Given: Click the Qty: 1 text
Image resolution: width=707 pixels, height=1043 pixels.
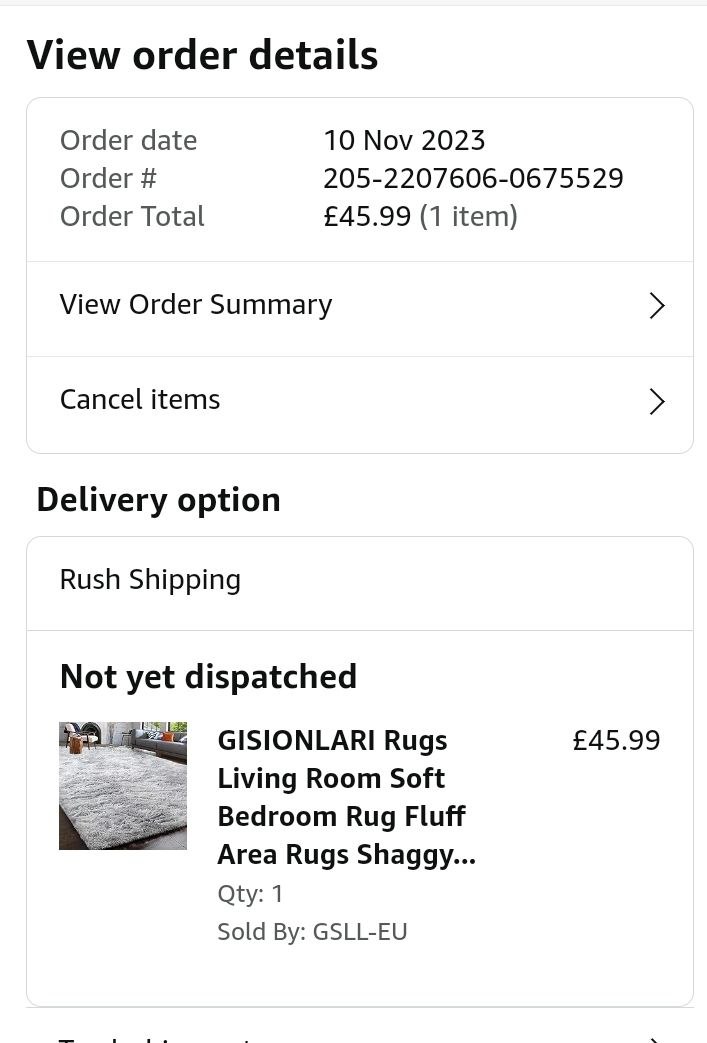Looking at the screenshot, I should [x=250, y=893].
